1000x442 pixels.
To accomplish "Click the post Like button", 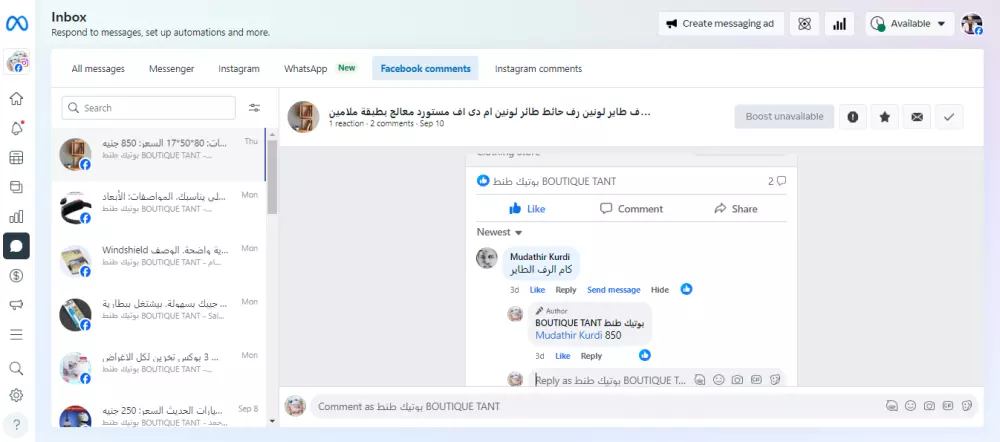I will 527,209.
